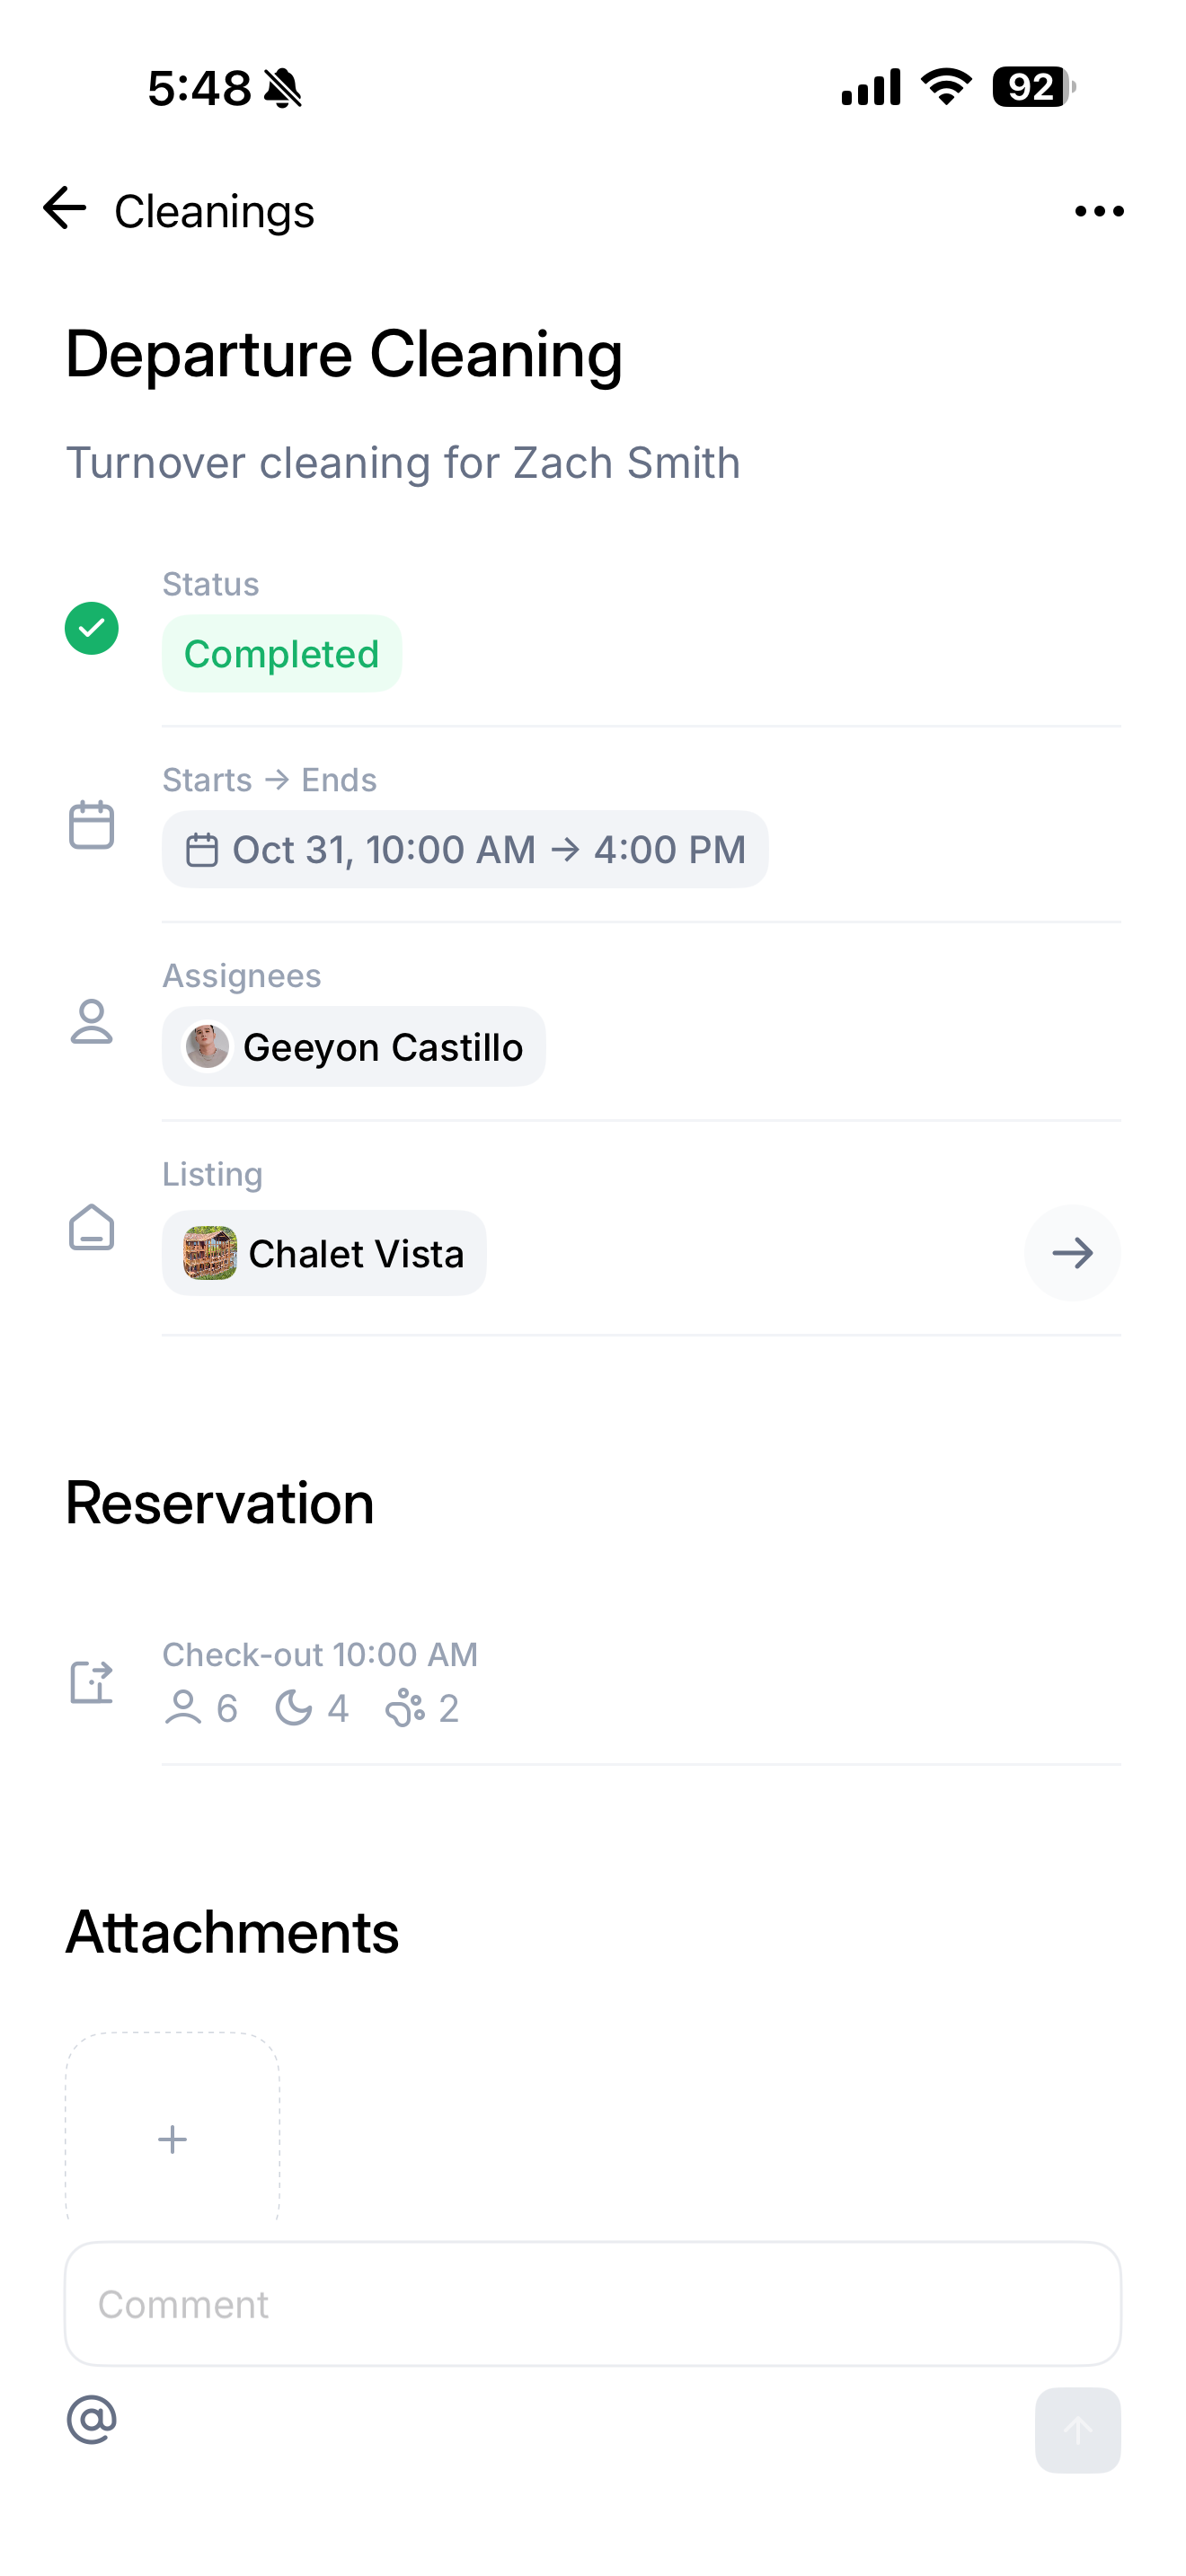Tap the guests count showing 6
Screen dimensions: 1186x2576
[201, 1709]
